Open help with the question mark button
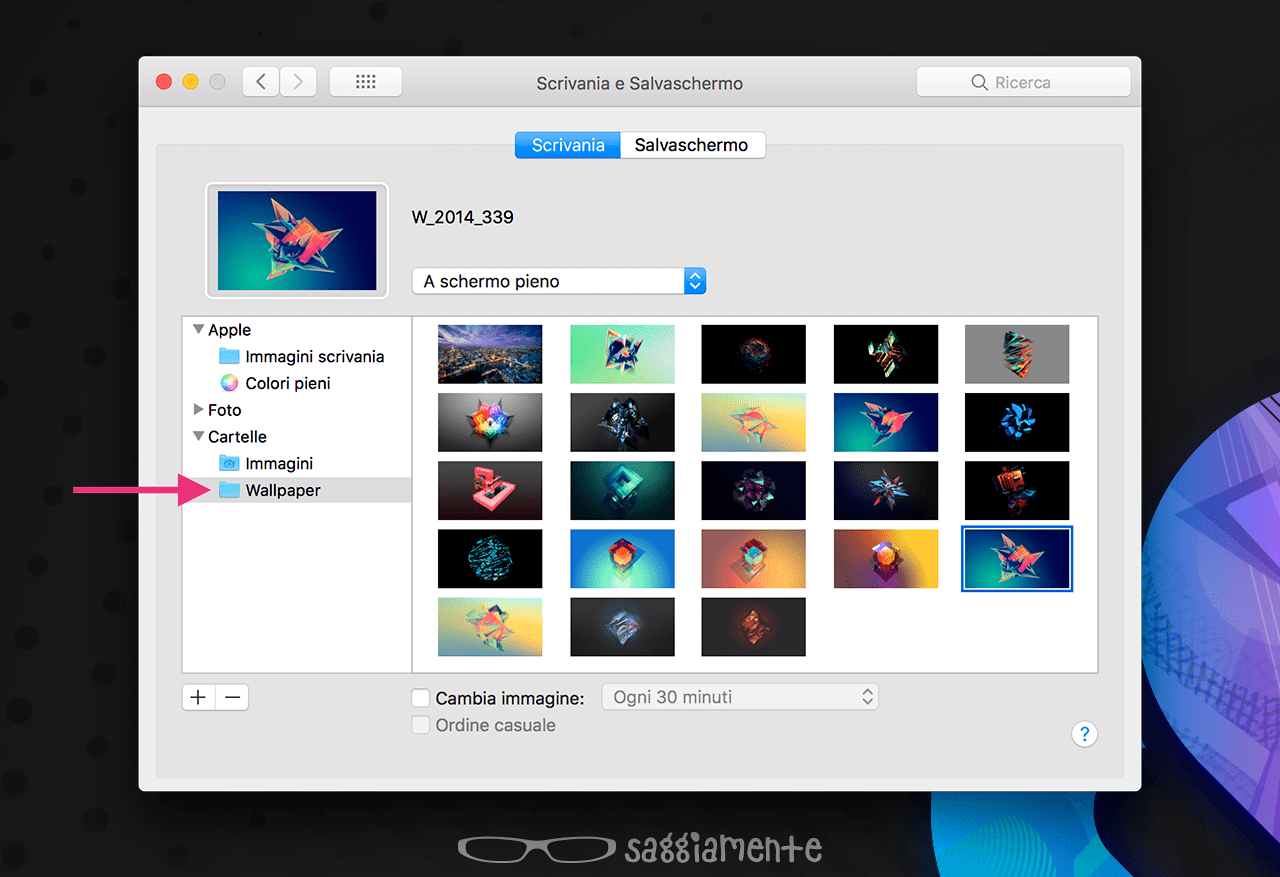Image resolution: width=1280 pixels, height=877 pixels. [1084, 734]
